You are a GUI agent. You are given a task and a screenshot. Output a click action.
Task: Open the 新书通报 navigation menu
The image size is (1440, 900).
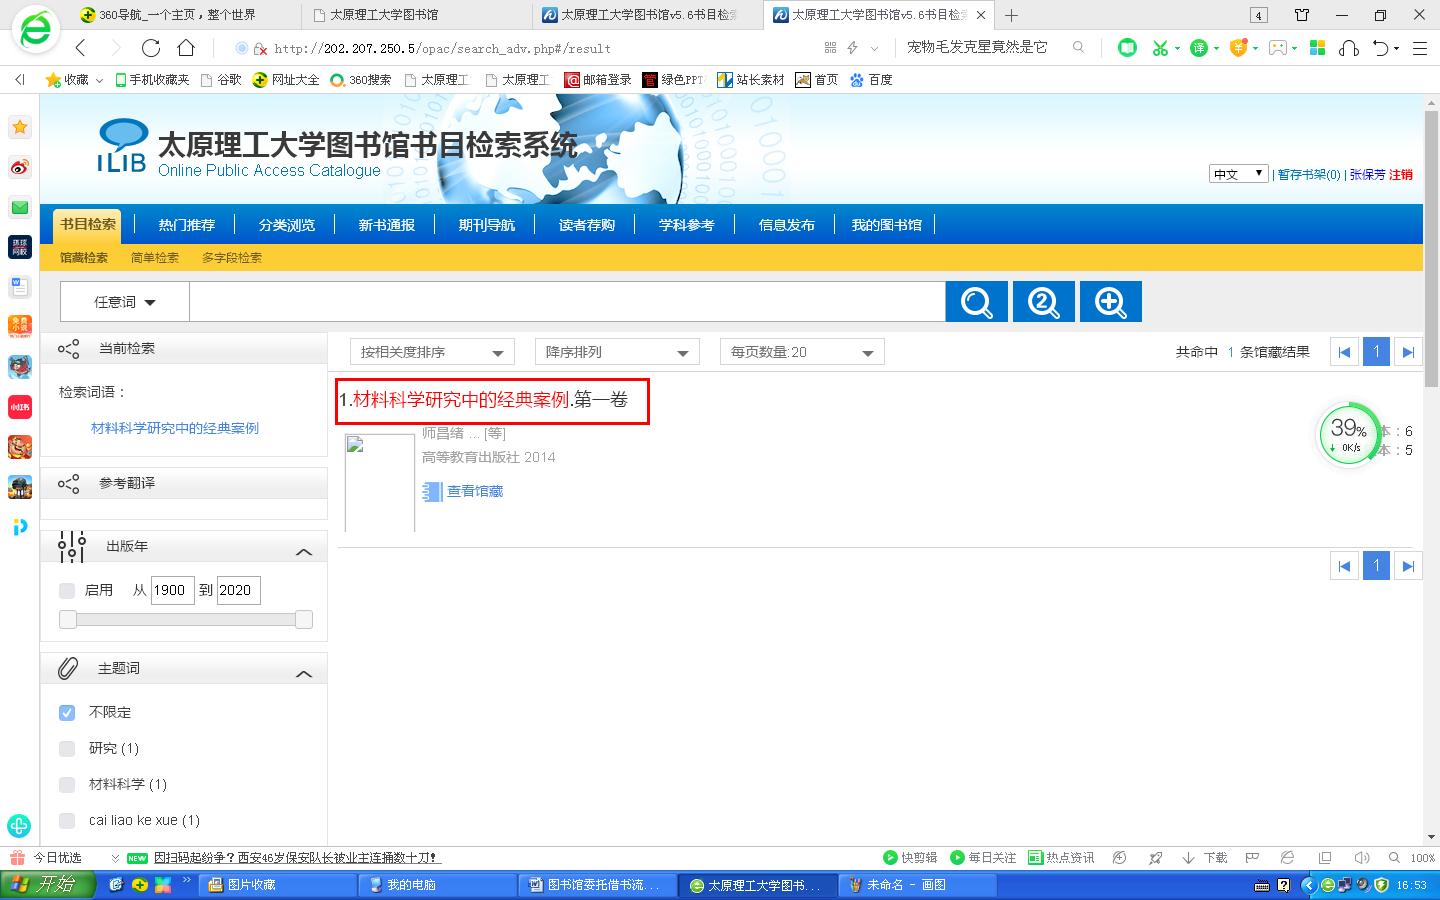click(x=386, y=225)
